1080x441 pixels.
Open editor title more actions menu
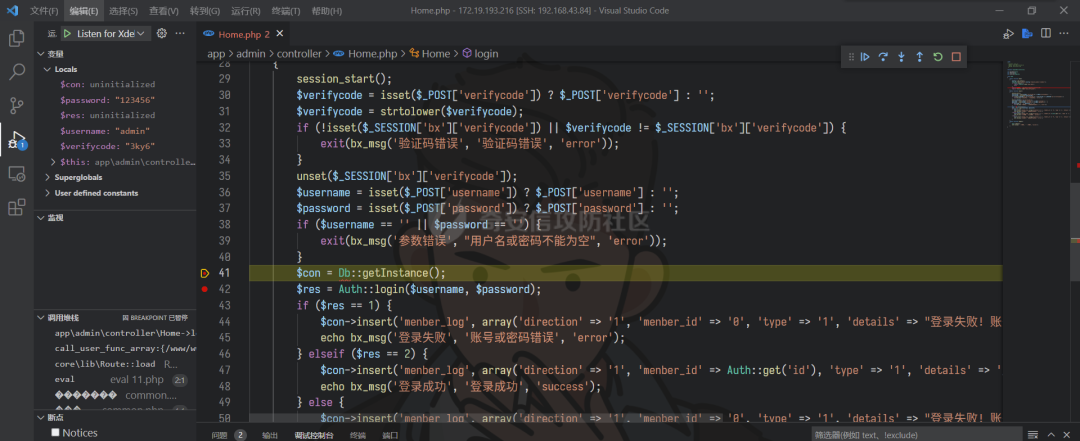1063,33
